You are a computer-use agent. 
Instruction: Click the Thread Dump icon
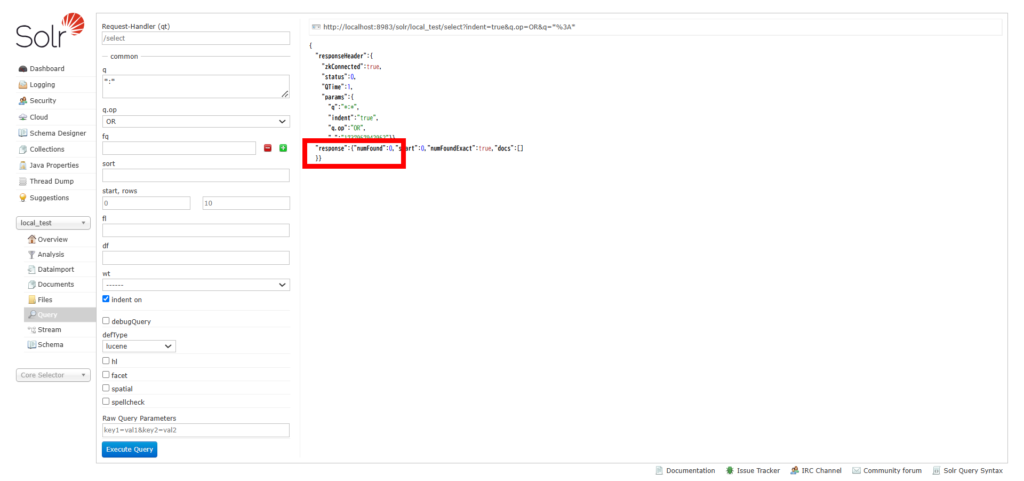click(x=23, y=181)
